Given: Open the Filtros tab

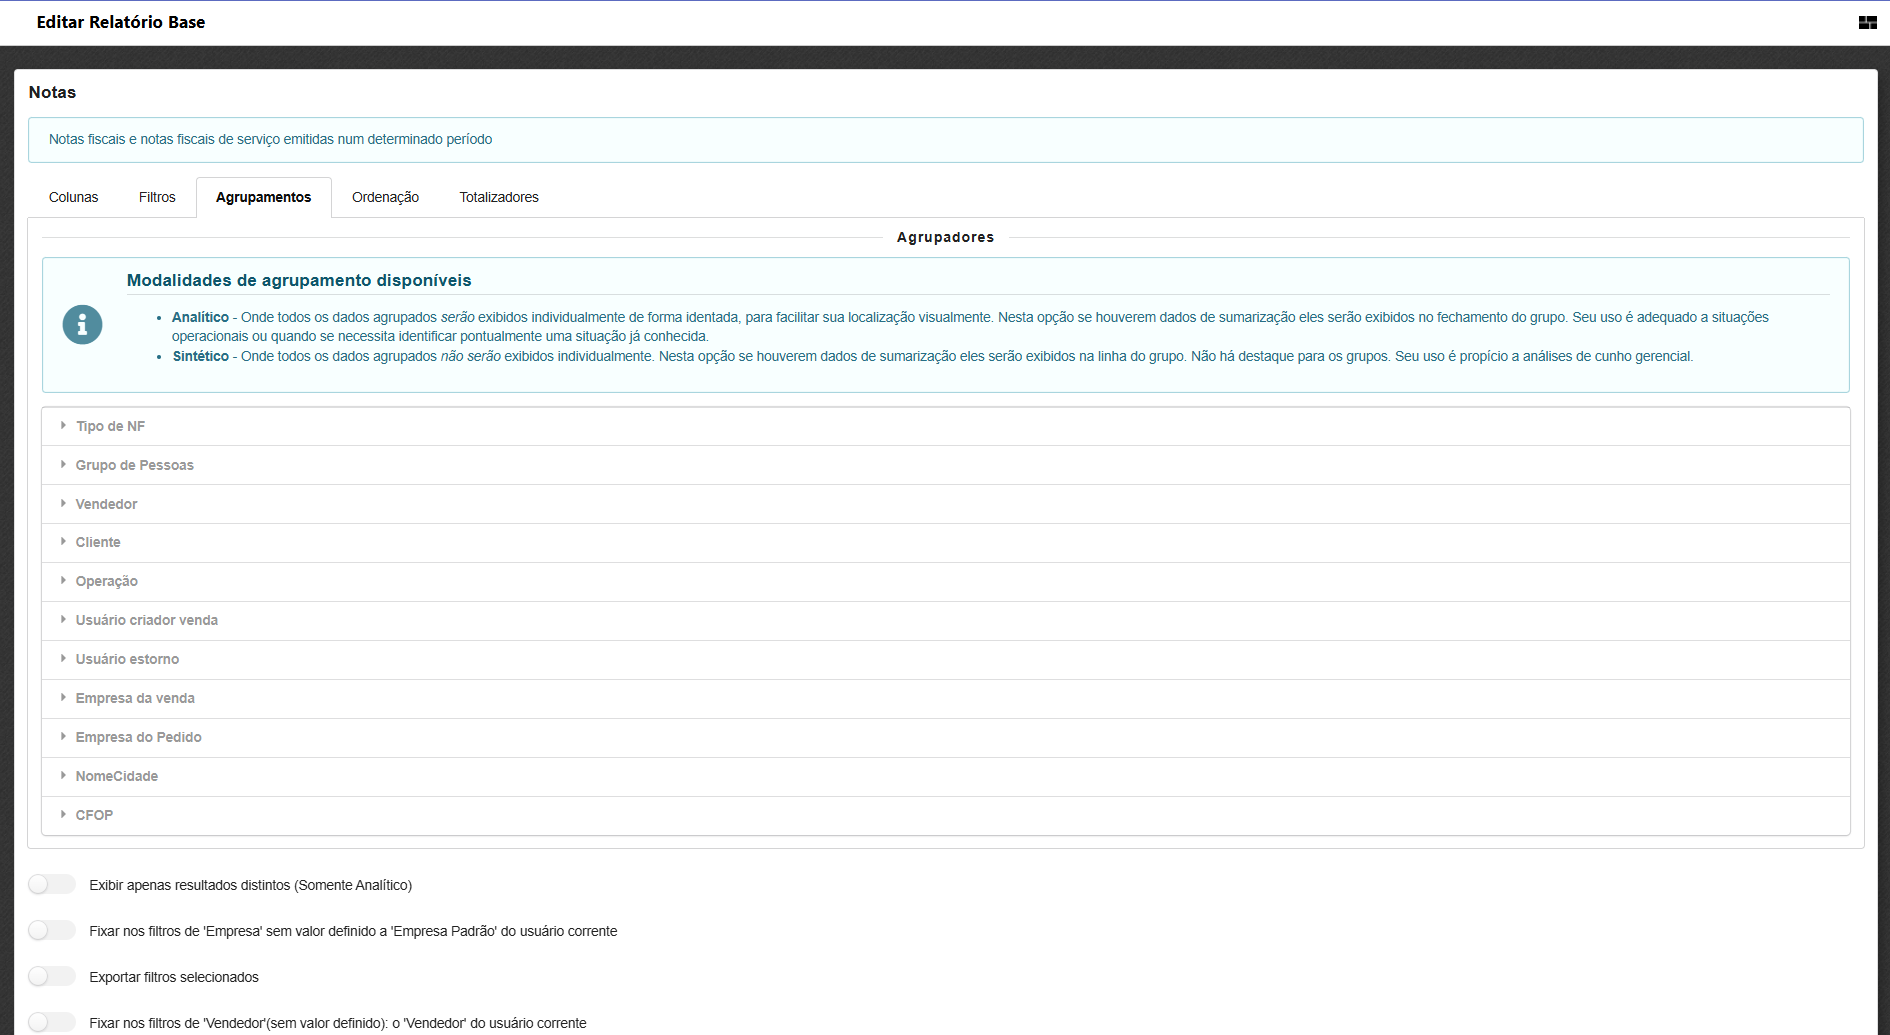Looking at the screenshot, I should [157, 197].
